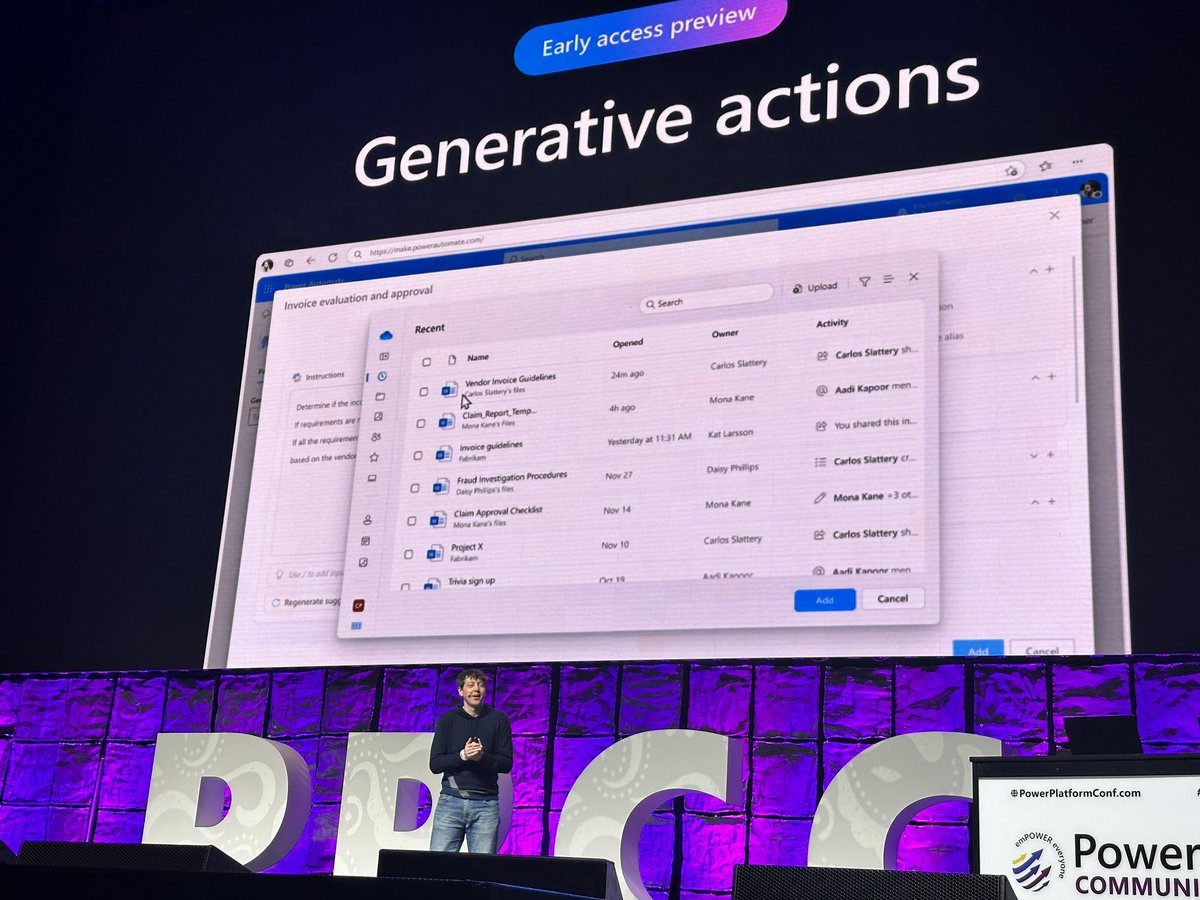This screenshot has width=1200, height=900.
Task: Check the Trivia sign up checkbox
Action: [405, 586]
